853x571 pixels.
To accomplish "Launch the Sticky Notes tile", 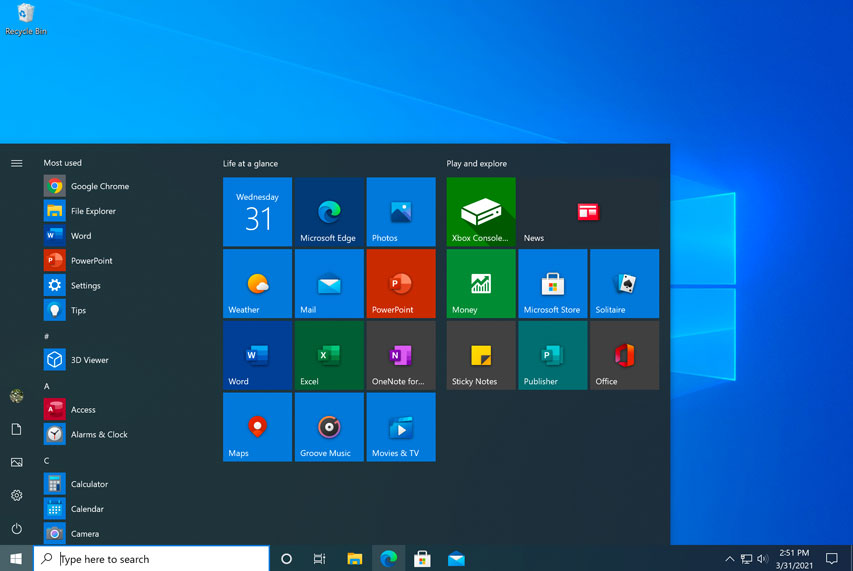I will coord(481,355).
